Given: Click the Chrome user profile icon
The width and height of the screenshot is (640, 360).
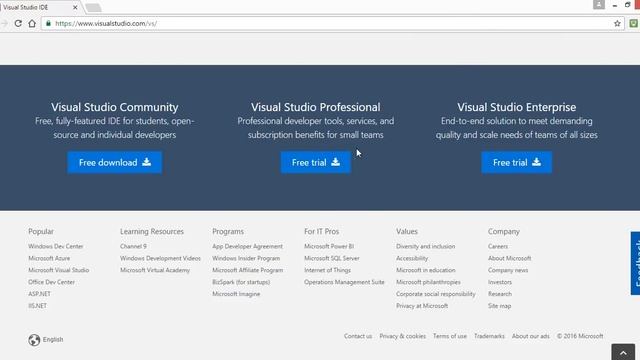Looking at the screenshot, I should click(599, 4).
